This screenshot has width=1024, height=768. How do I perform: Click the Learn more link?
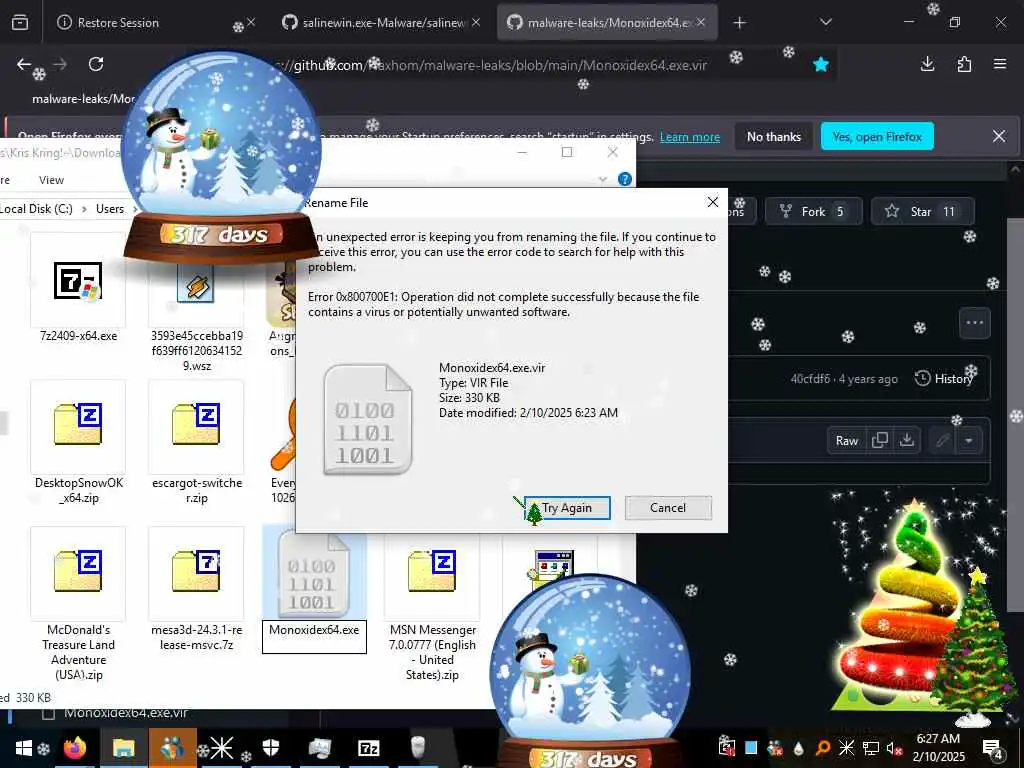point(690,137)
